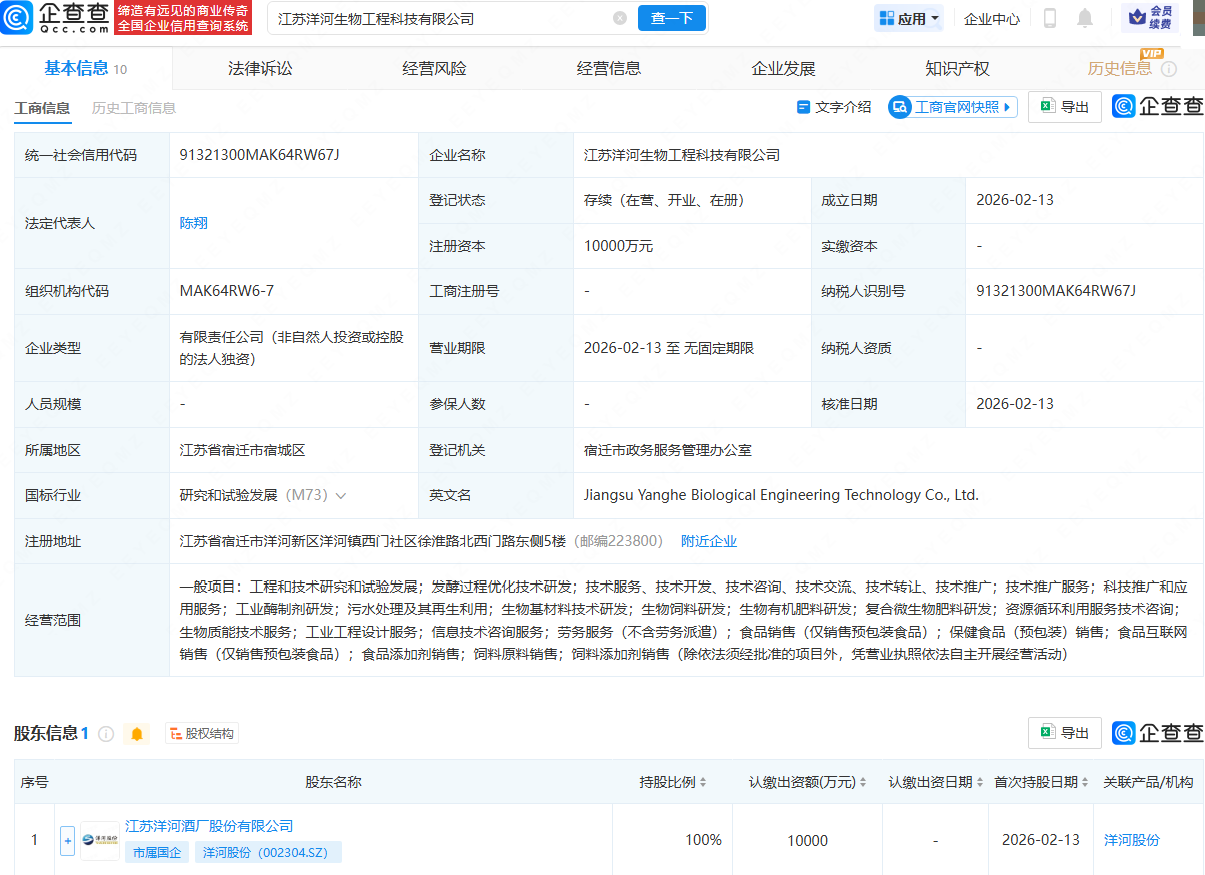Click the 企查查 logo in top-left corner
Image resolution: width=1205 pixels, height=875 pixels.
click(x=55, y=18)
